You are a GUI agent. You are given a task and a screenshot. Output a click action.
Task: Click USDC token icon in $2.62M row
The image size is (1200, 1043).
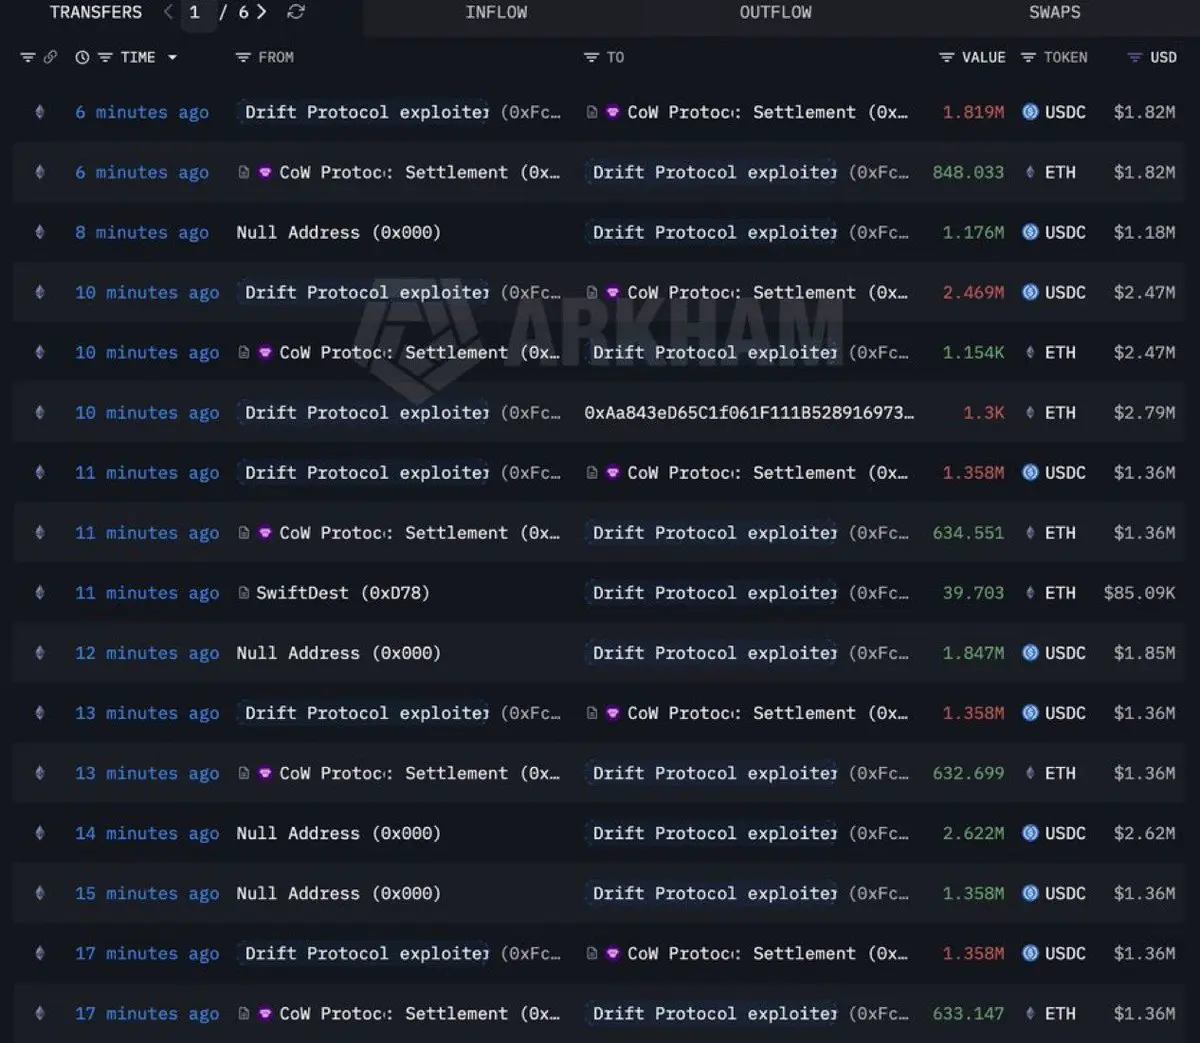point(1030,833)
